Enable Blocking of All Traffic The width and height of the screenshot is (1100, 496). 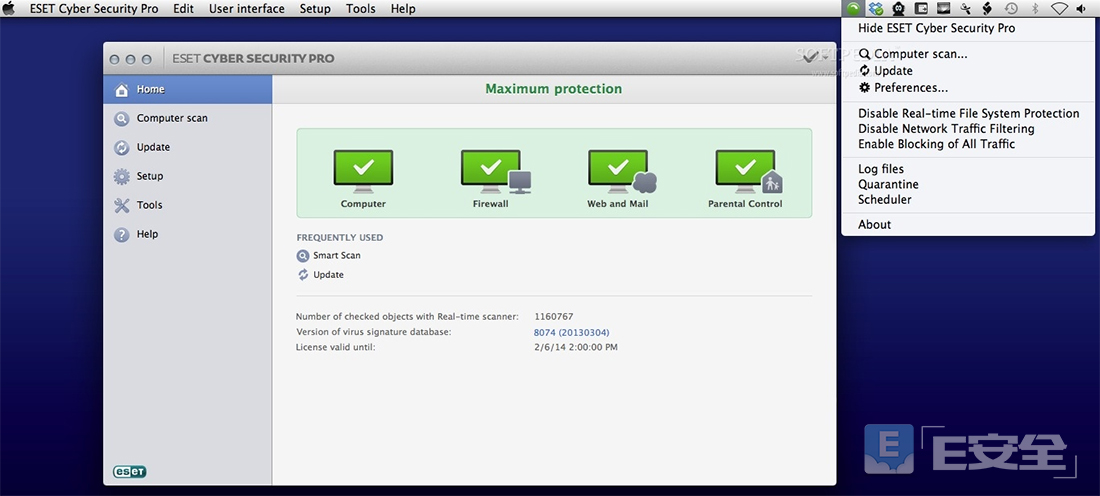(968, 145)
